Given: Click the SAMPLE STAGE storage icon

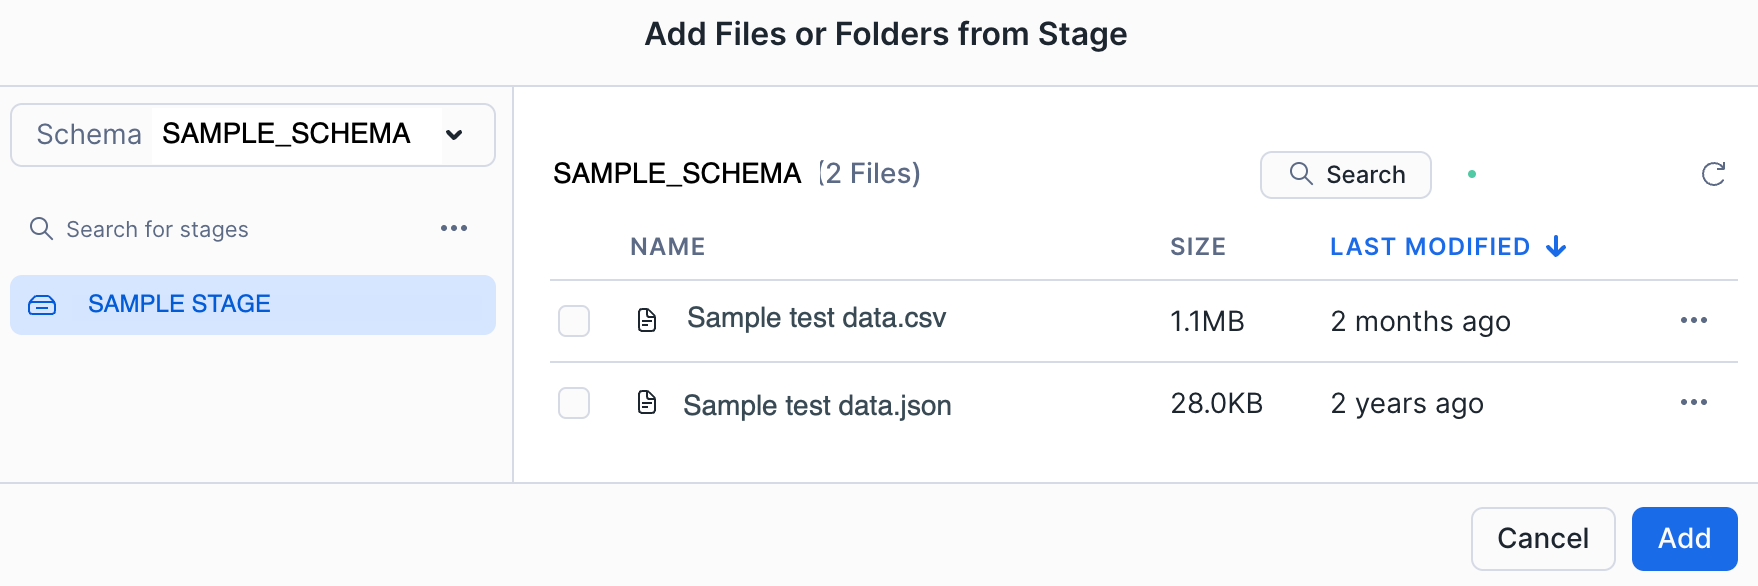Looking at the screenshot, I should point(42,305).
